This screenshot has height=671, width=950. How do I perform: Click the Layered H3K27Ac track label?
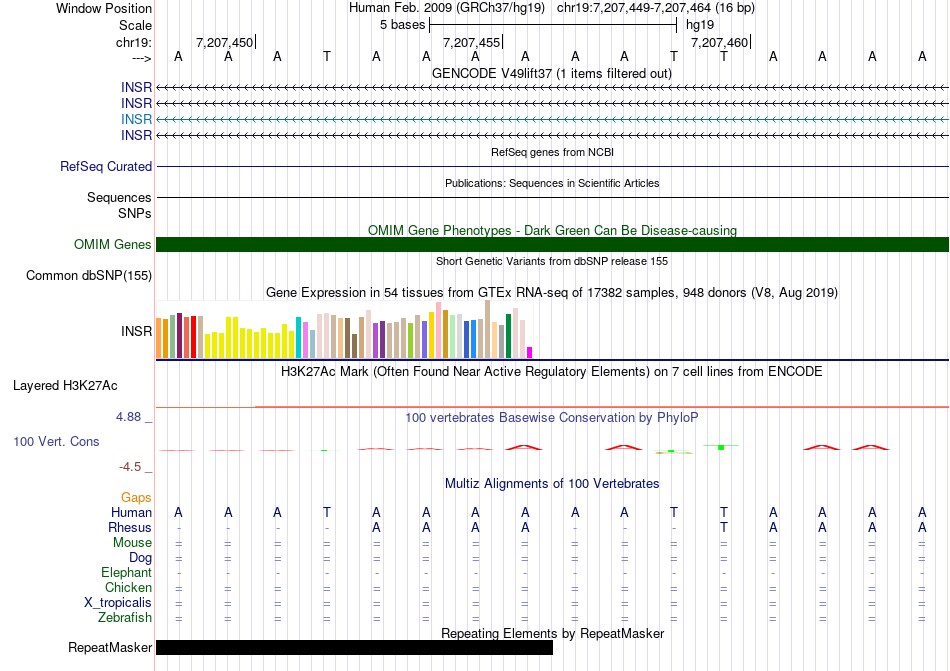coord(65,385)
